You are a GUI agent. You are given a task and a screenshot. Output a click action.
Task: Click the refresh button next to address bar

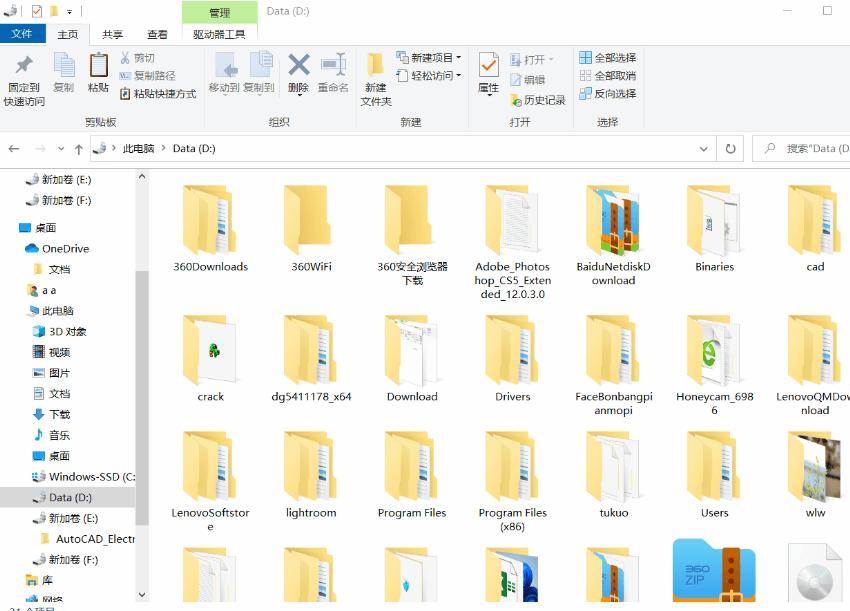click(730, 148)
